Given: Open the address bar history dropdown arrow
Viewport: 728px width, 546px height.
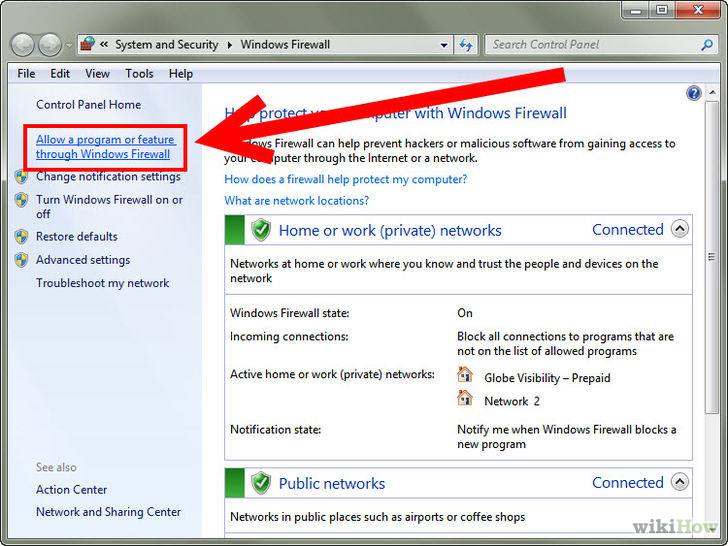Looking at the screenshot, I should tap(444, 45).
